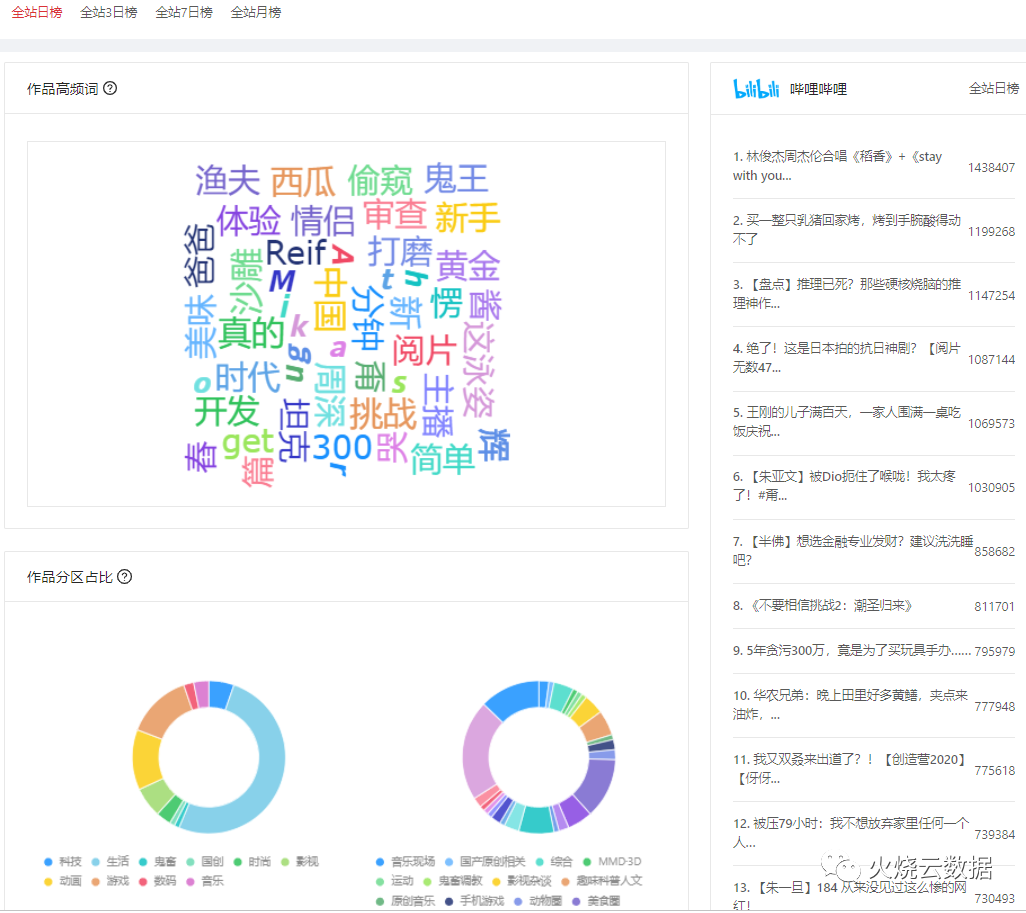Click the blue 音乐现场 segment in right donut
The height and width of the screenshot is (913, 1026).
coord(514,698)
